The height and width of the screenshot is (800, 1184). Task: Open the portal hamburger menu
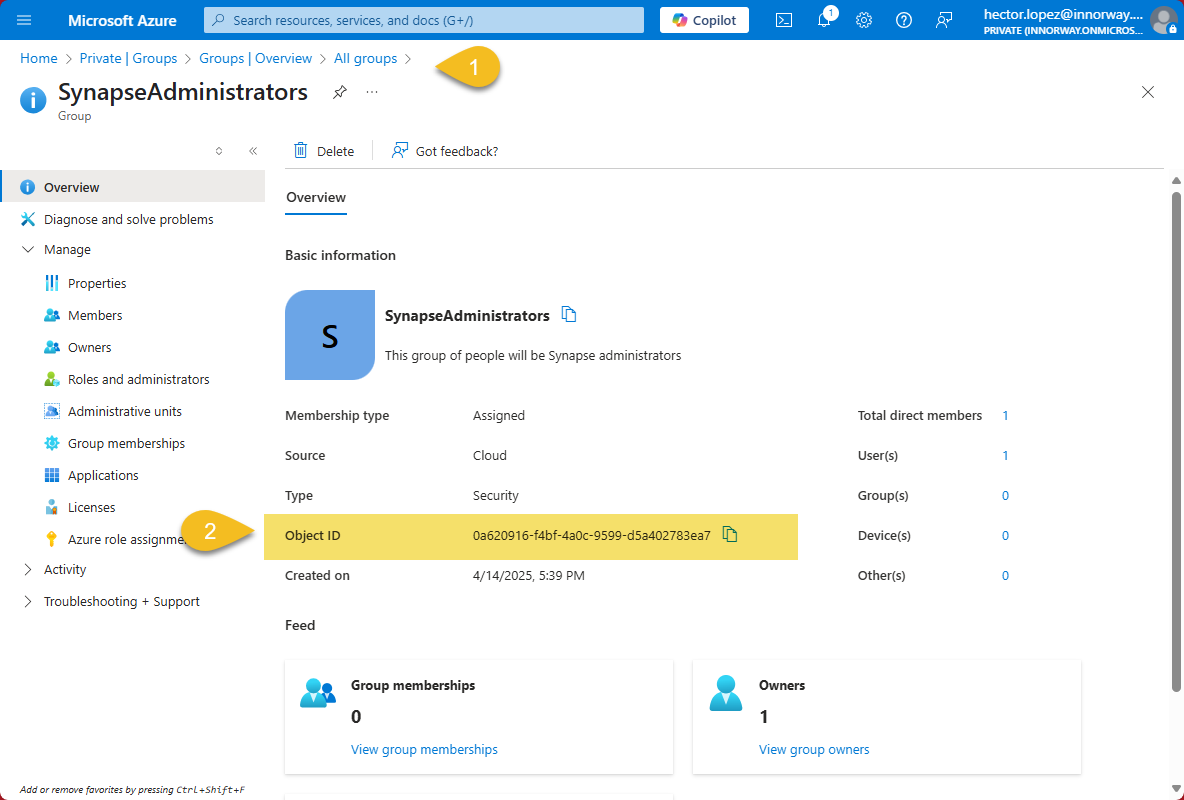pos(23,19)
